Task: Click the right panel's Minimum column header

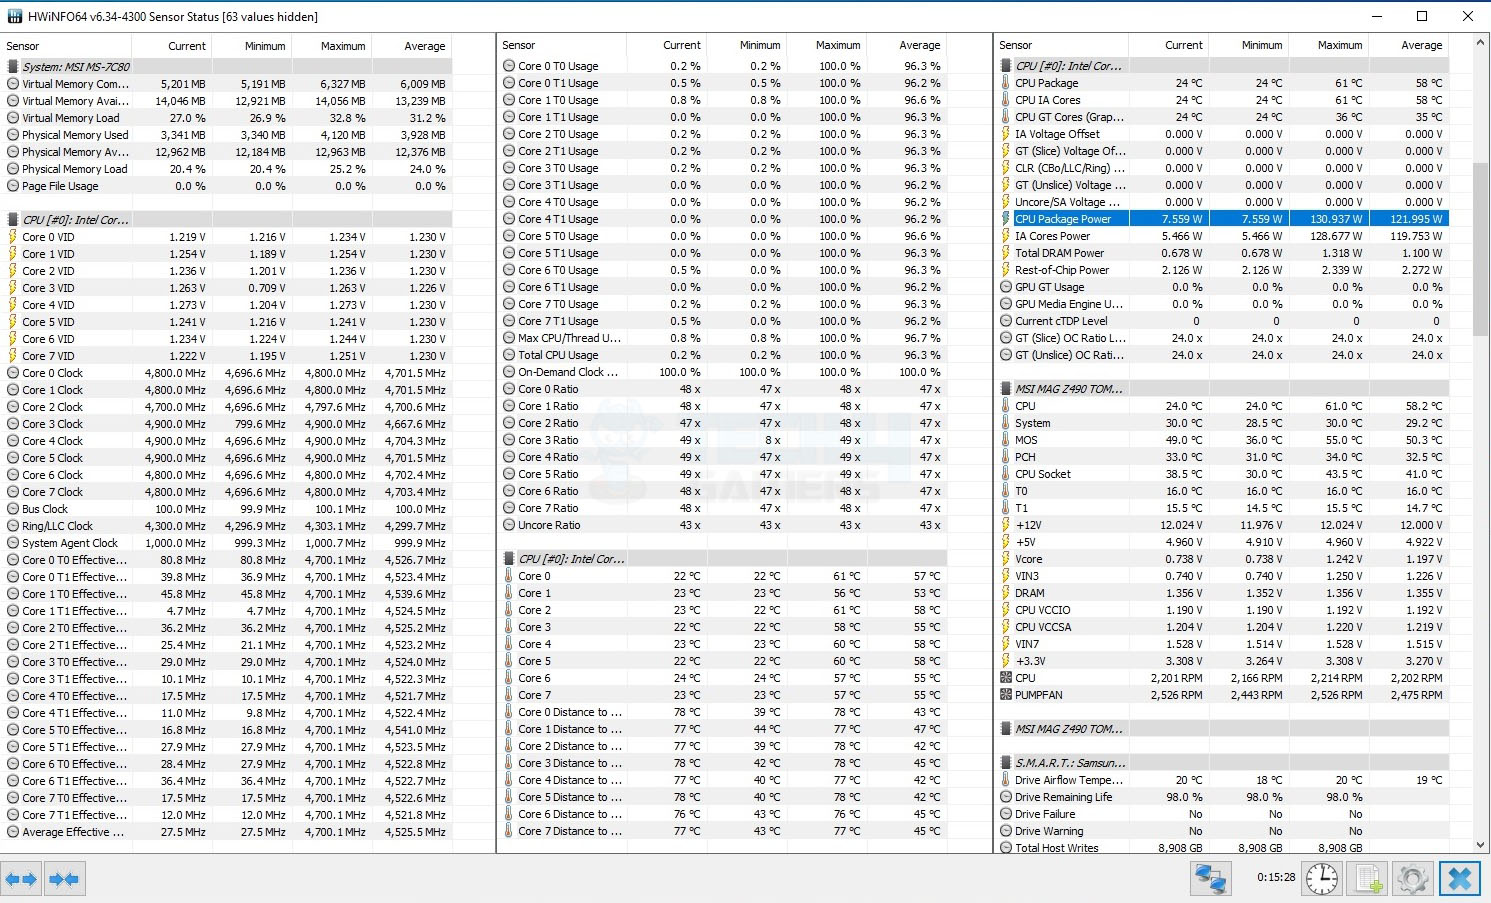Action: 1248,45
